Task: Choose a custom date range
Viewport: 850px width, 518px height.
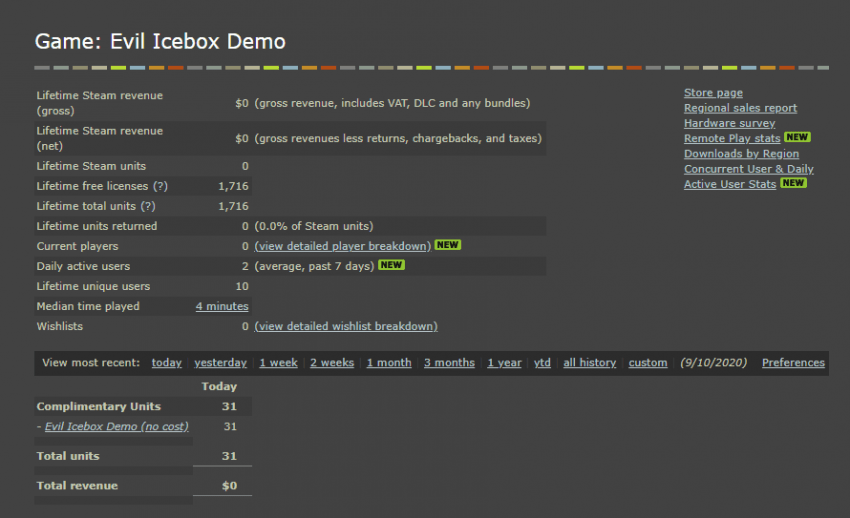Action: pyautogui.click(x=648, y=362)
